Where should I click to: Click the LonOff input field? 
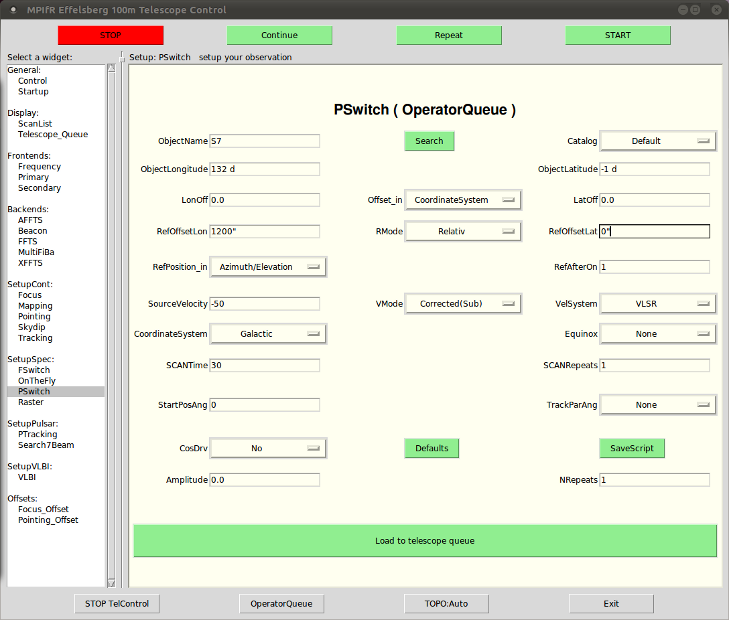point(265,200)
